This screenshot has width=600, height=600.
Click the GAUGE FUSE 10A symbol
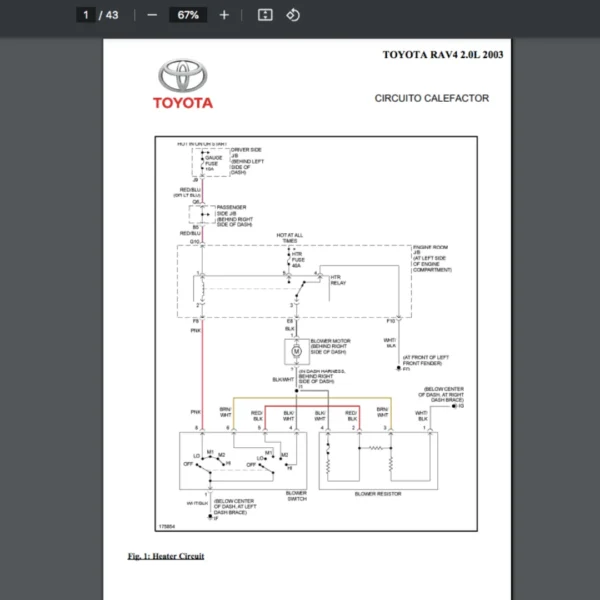203,163
